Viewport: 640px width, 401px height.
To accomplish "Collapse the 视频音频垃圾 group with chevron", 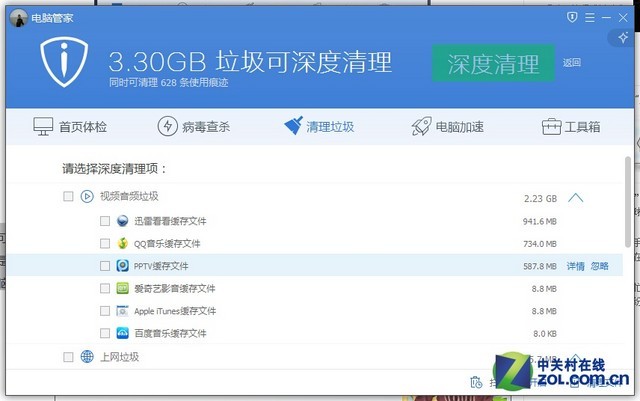I will point(575,197).
